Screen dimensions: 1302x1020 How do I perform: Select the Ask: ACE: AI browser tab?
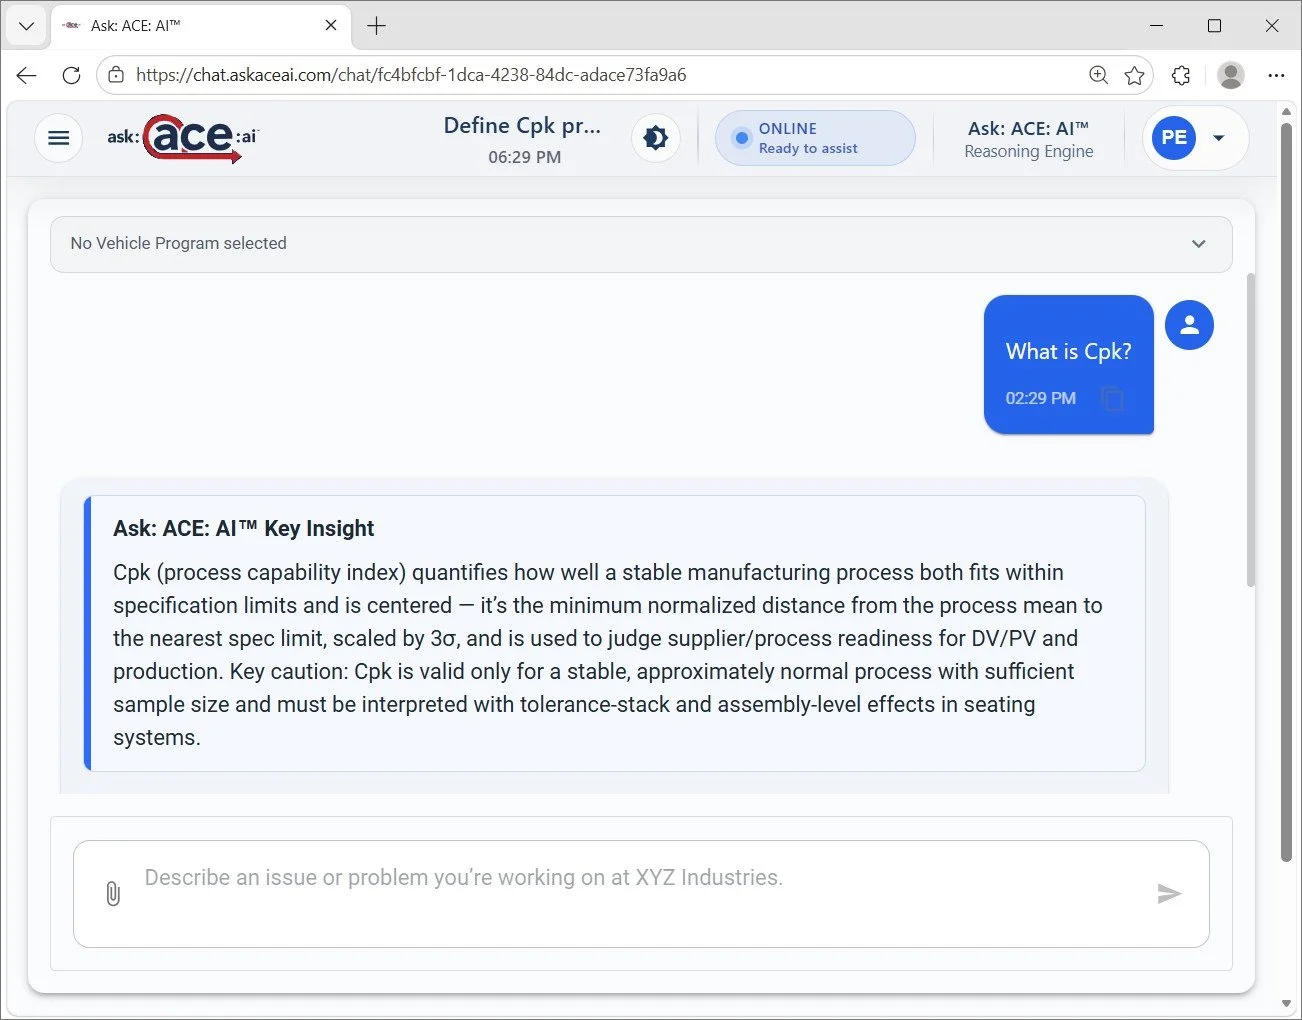tap(200, 26)
